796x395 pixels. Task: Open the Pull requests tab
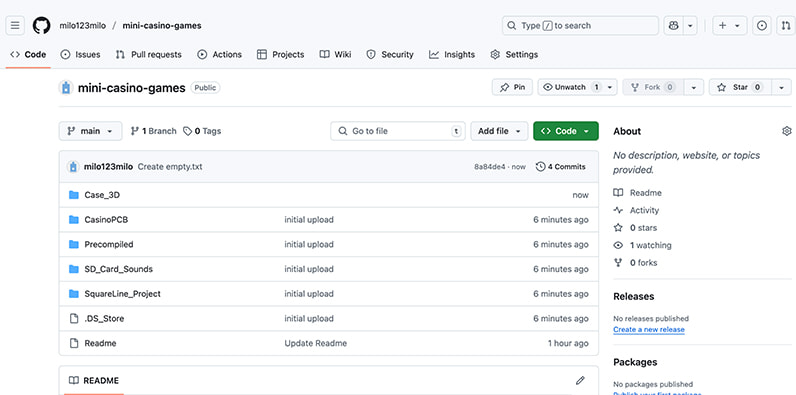click(x=148, y=54)
